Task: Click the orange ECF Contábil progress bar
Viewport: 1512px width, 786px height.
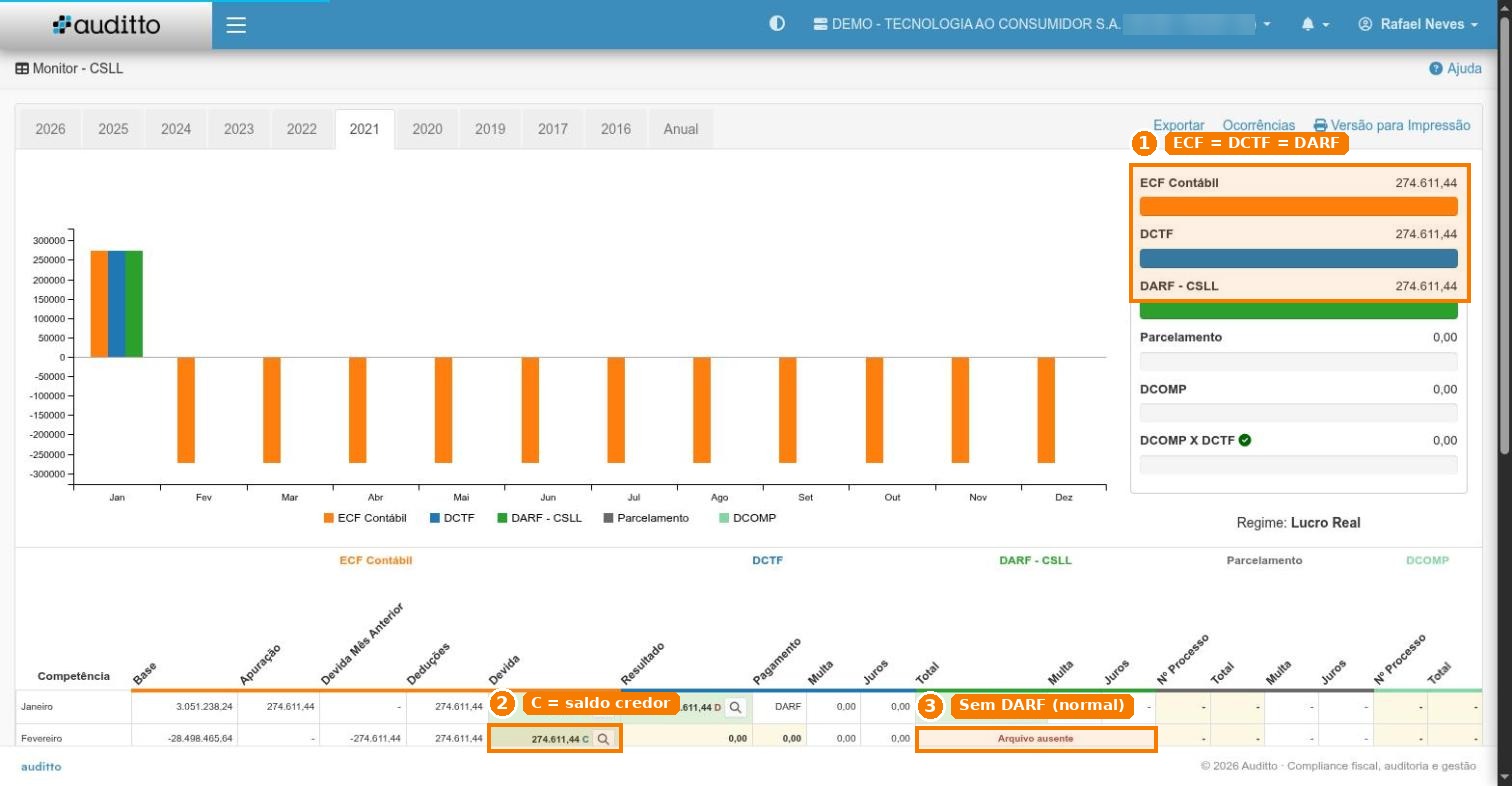Action: [1298, 207]
